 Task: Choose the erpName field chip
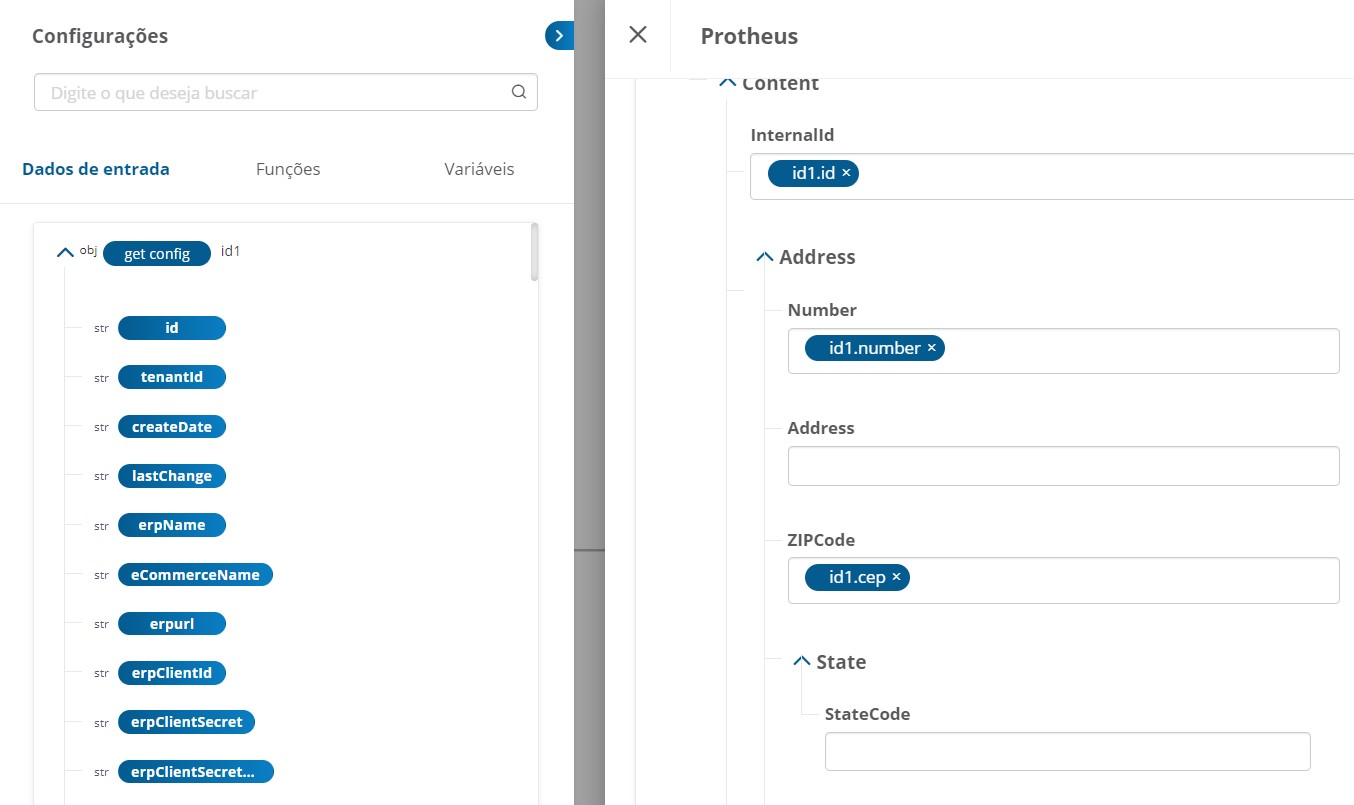point(172,525)
